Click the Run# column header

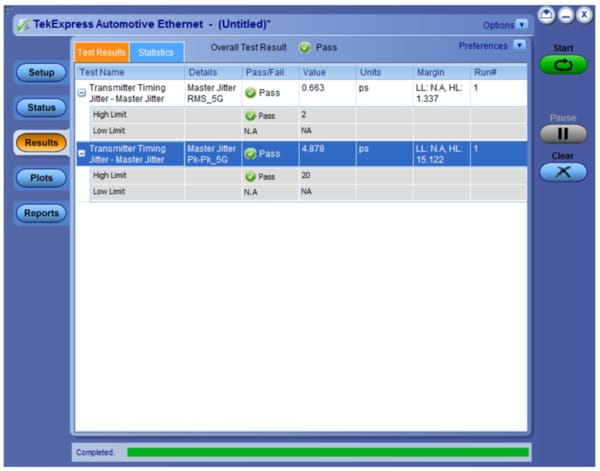coord(498,72)
